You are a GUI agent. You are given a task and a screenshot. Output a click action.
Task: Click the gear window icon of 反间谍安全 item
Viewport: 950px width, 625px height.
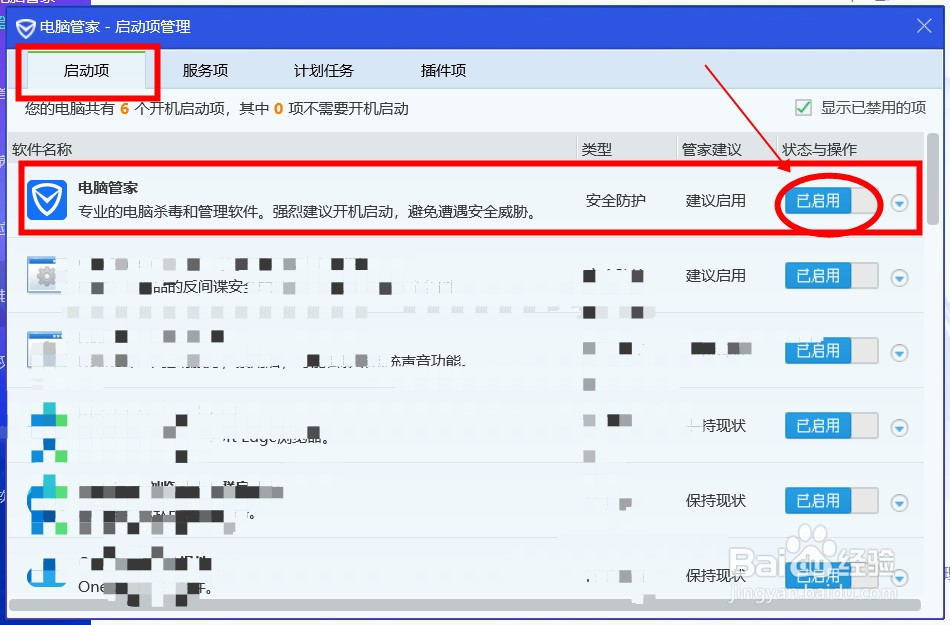44,275
